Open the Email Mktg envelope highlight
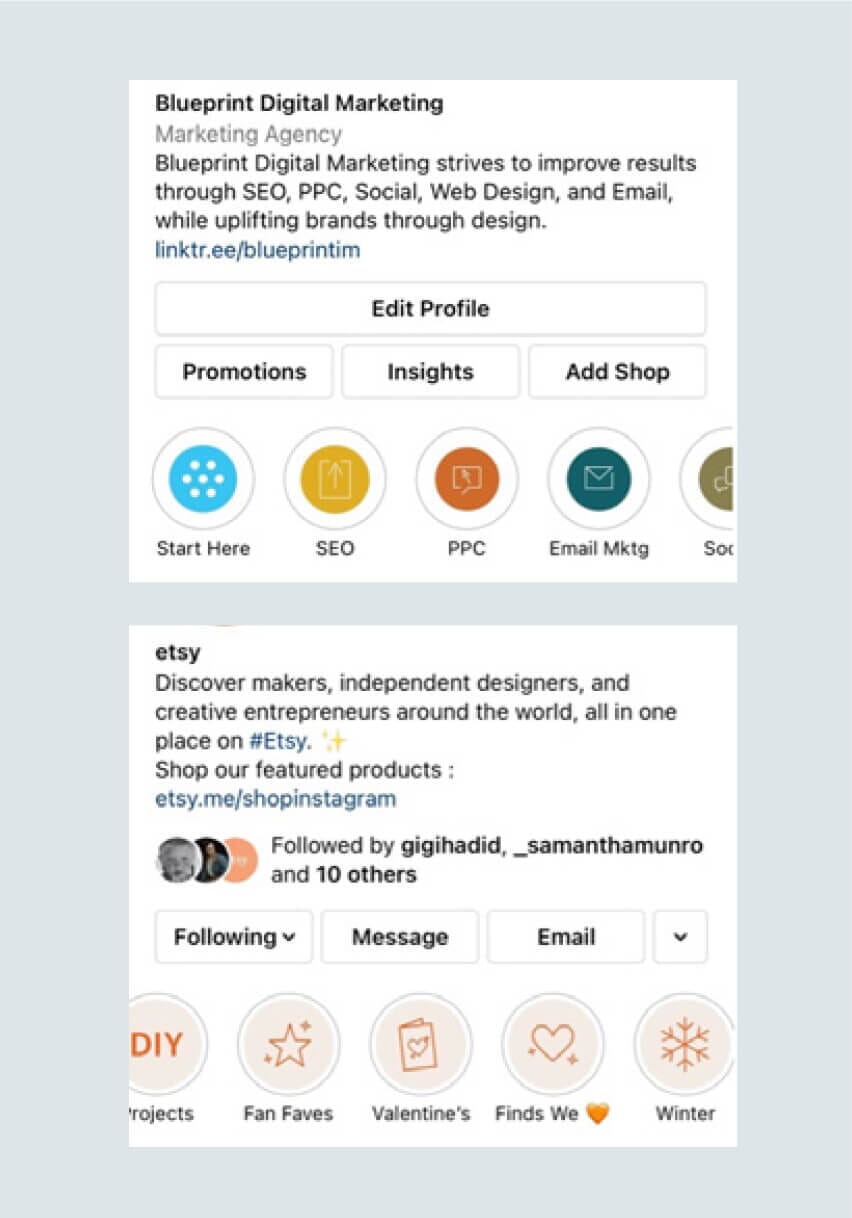Image resolution: width=852 pixels, height=1218 pixels. click(x=599, y=479)
